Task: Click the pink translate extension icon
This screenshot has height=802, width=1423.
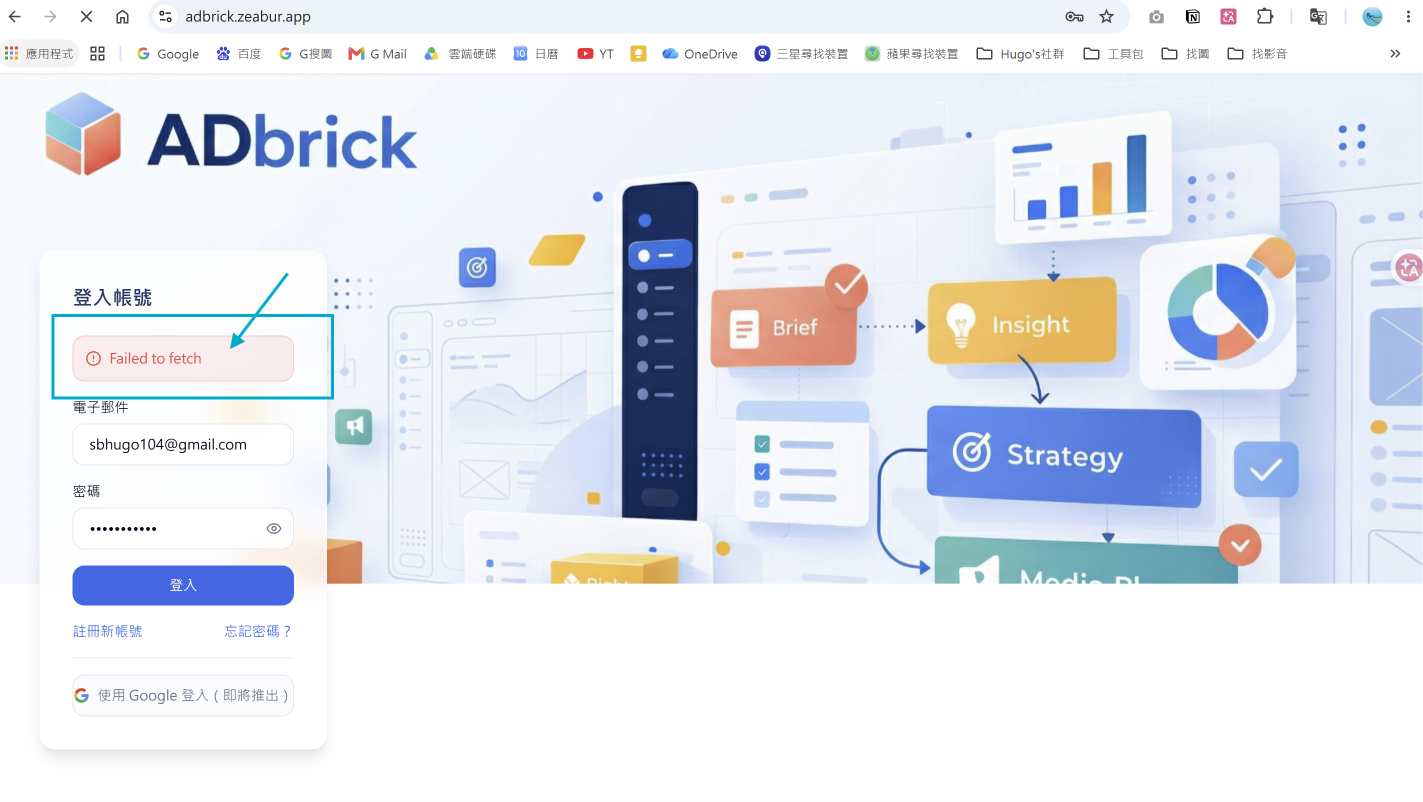Action: tap(1229, 17)
